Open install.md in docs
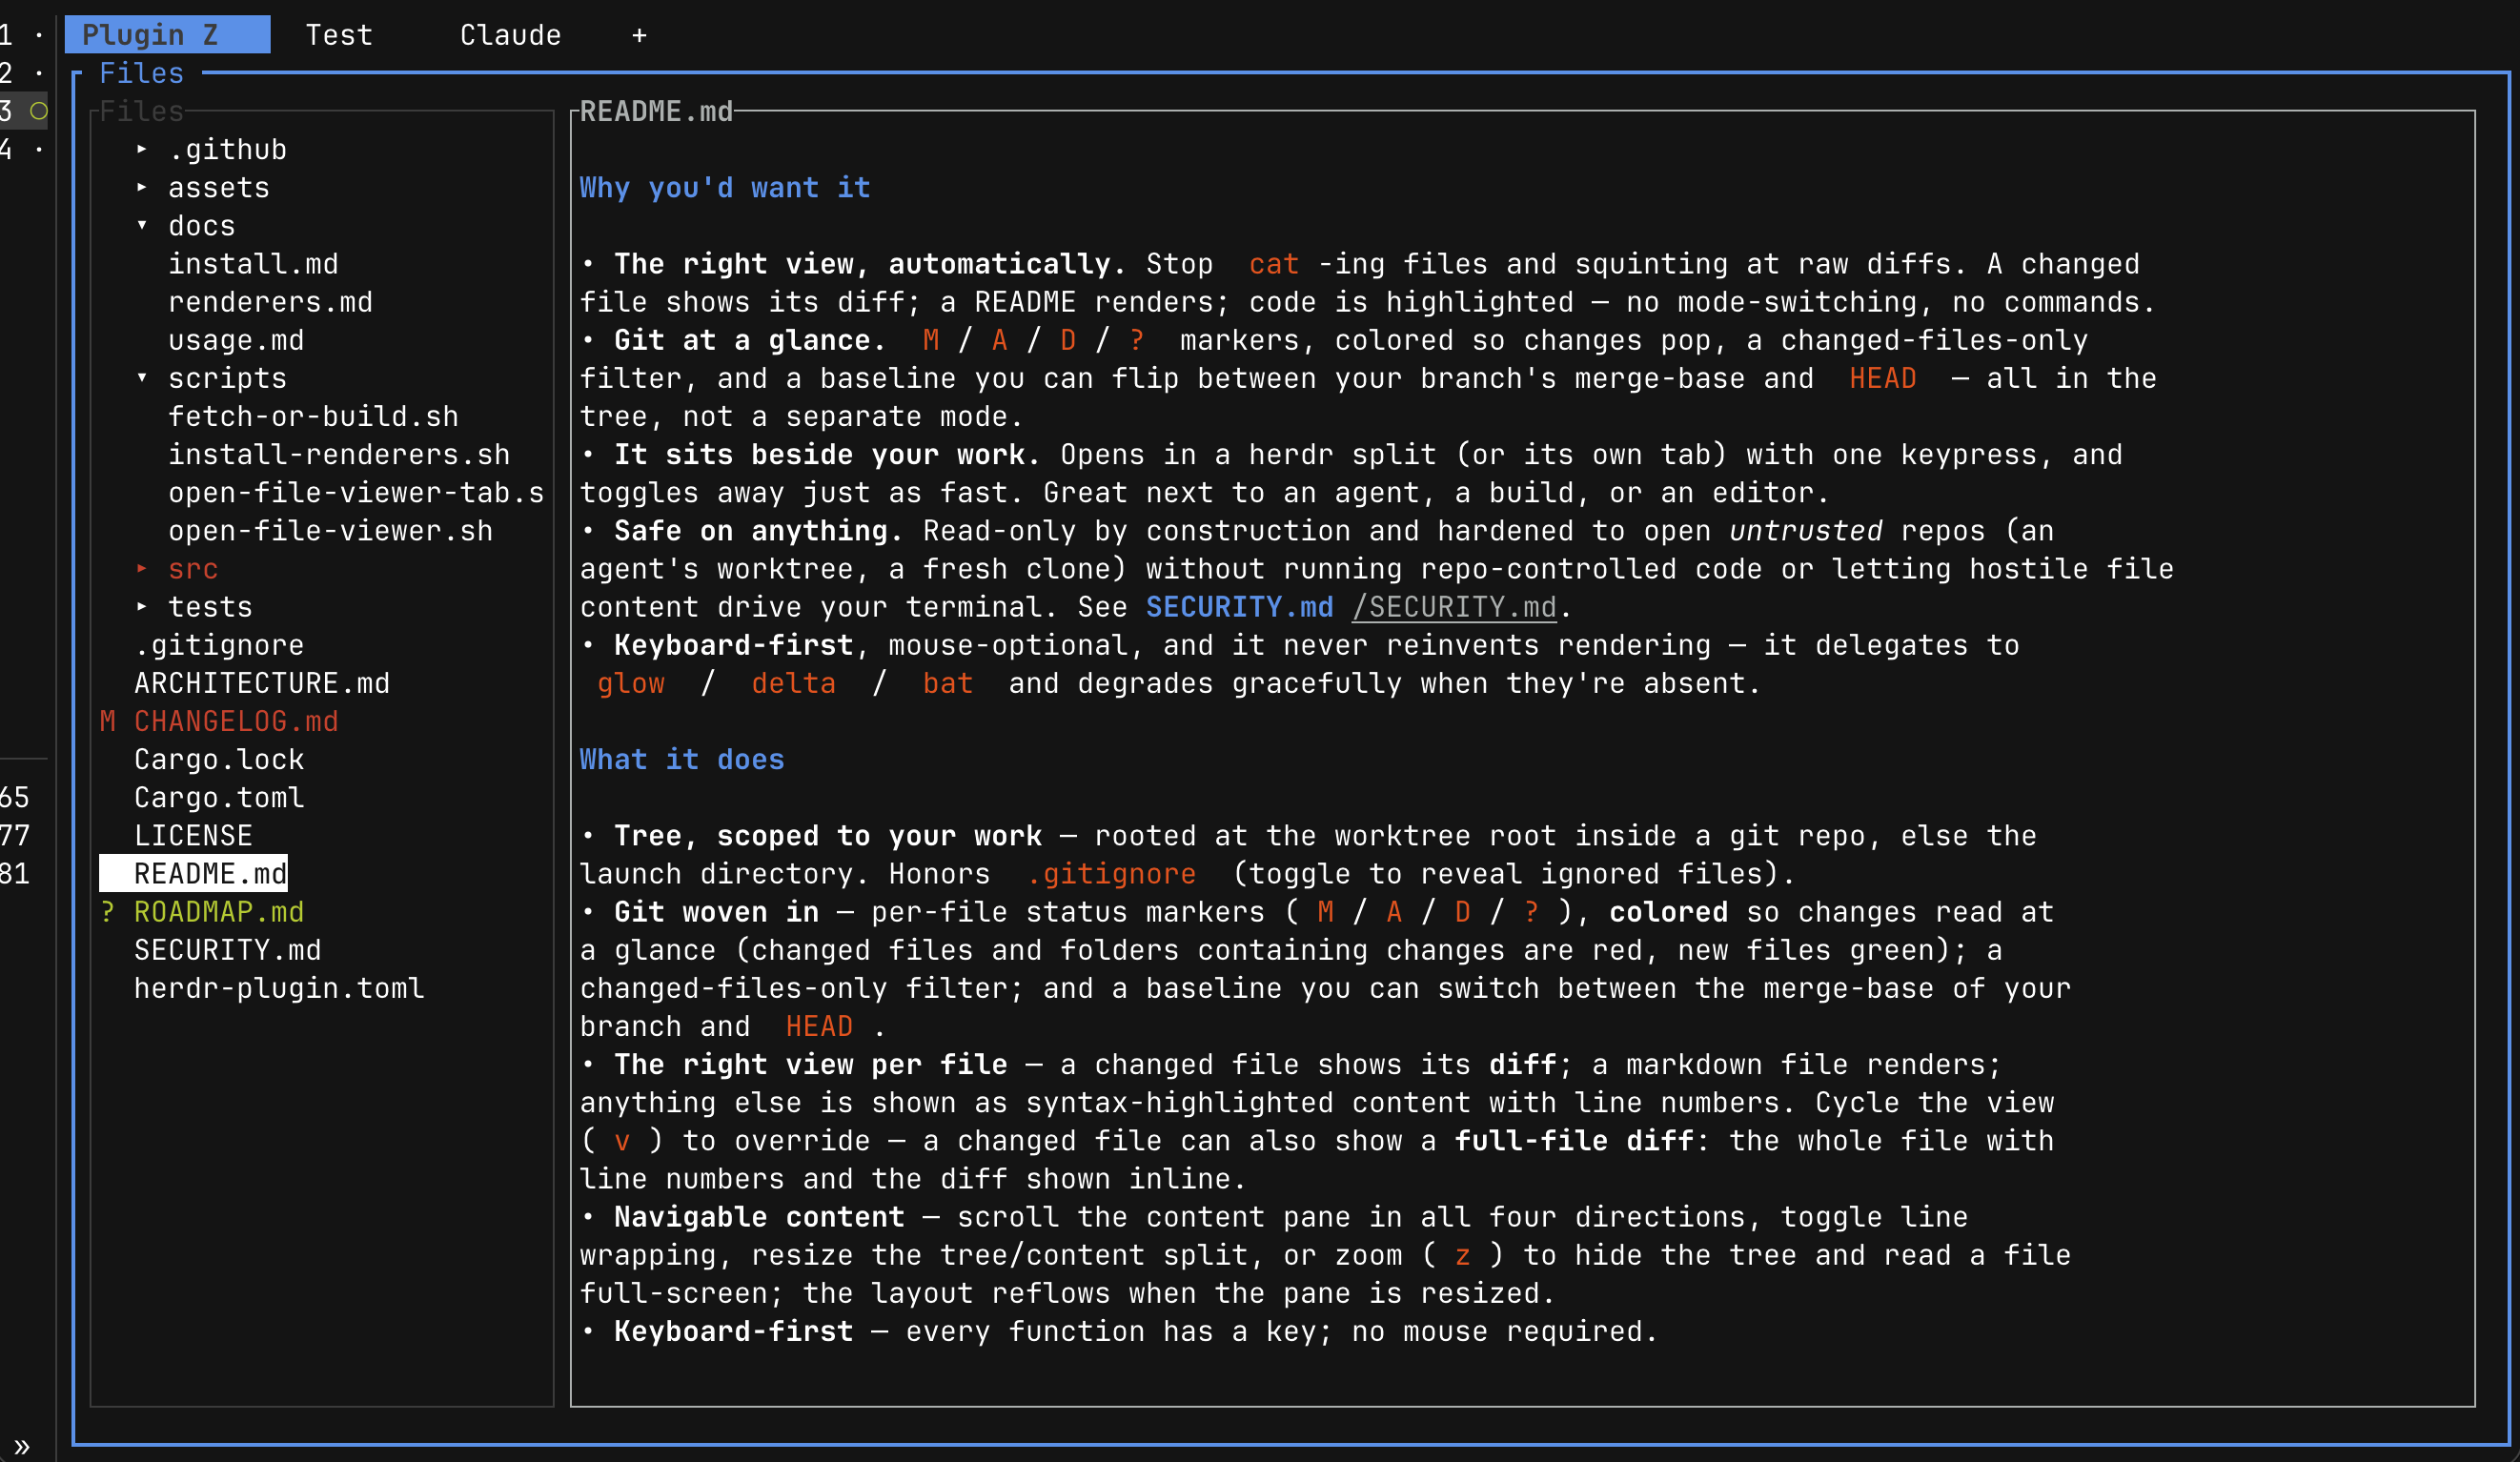The width and height of the screenshot is (2520, 1462). (x=253, y=264)
